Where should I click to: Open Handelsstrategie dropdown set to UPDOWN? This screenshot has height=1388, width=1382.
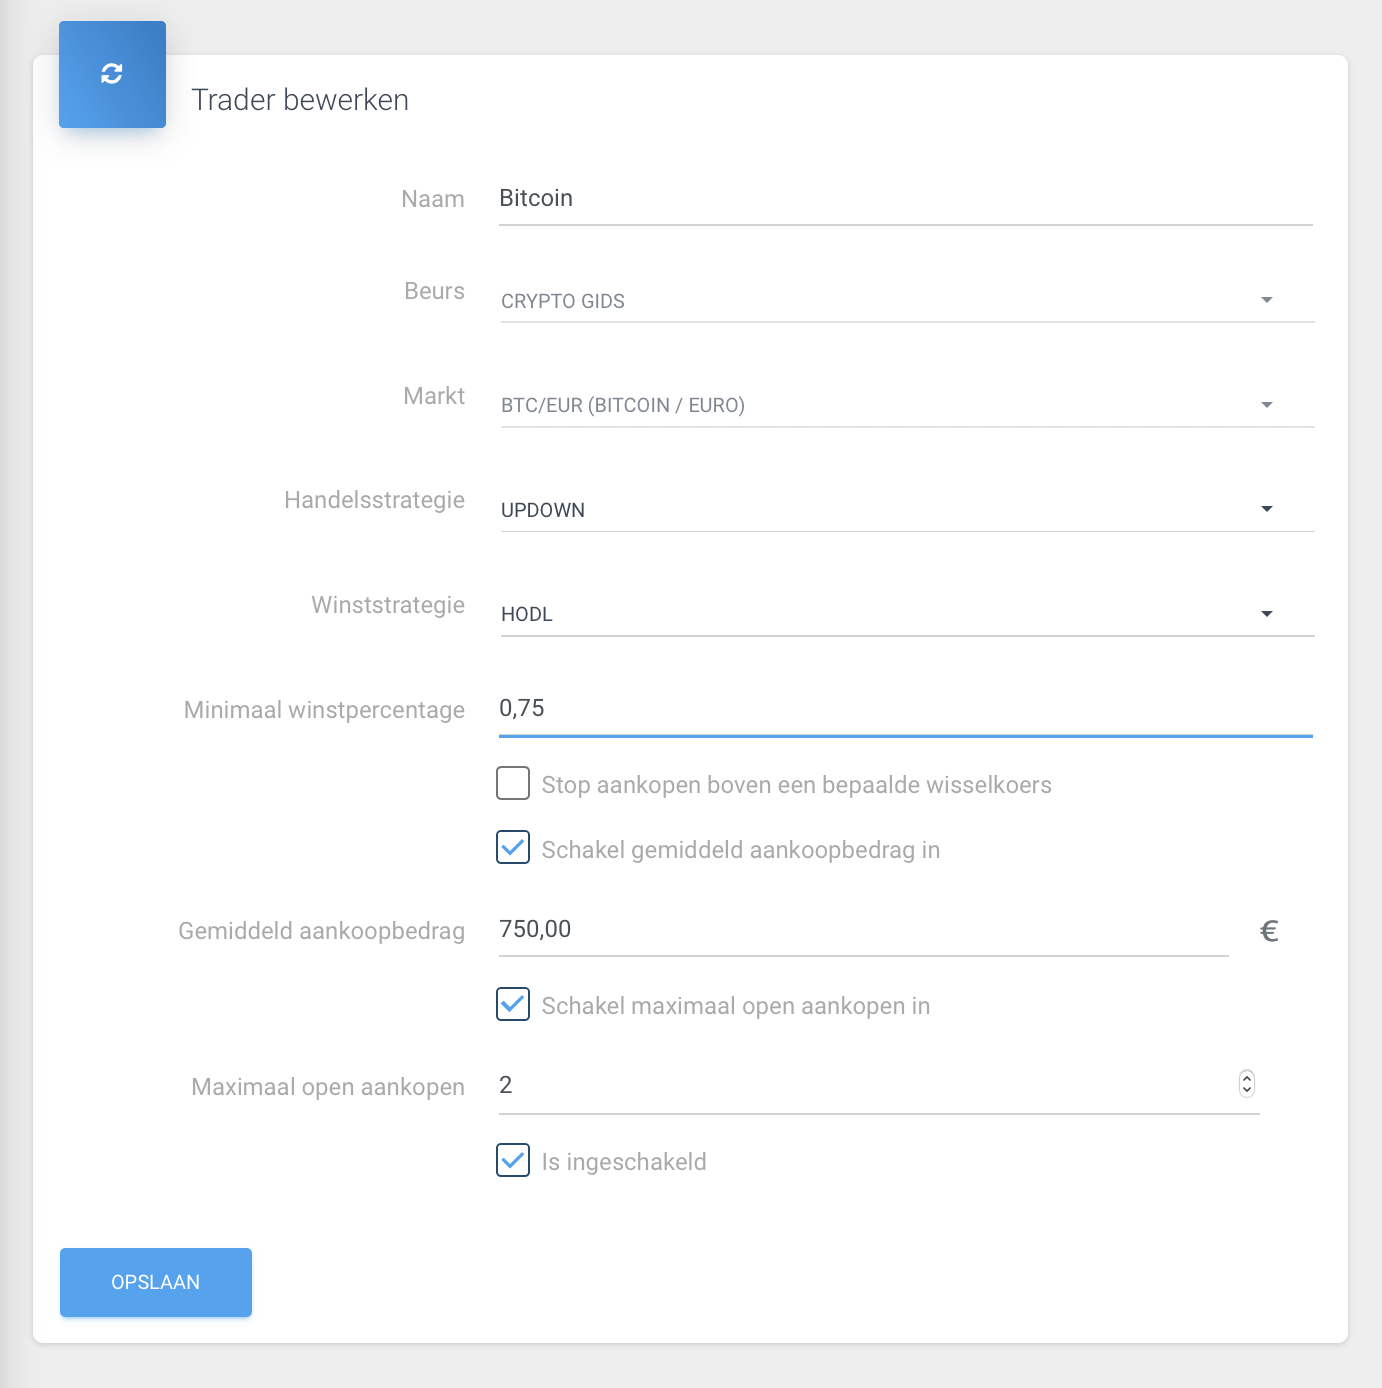880,510
